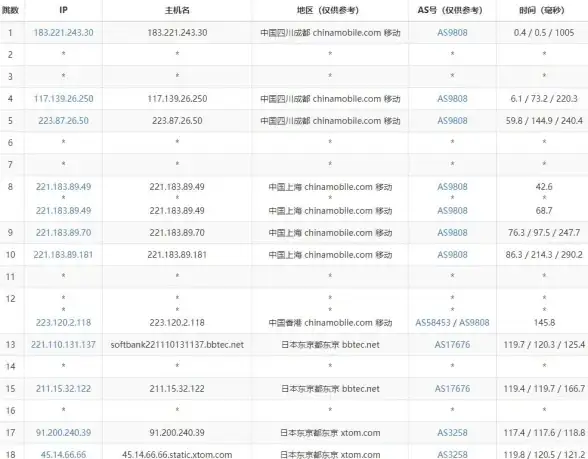
Task: Open AS17676 link in hop 15 row
Action: coord(452,388)
